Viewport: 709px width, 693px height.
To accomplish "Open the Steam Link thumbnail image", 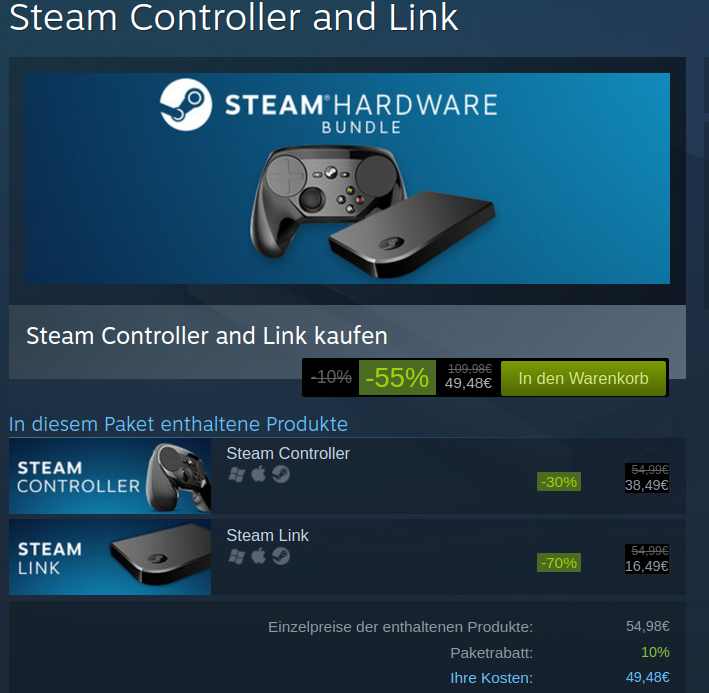I will pos(110,557).
